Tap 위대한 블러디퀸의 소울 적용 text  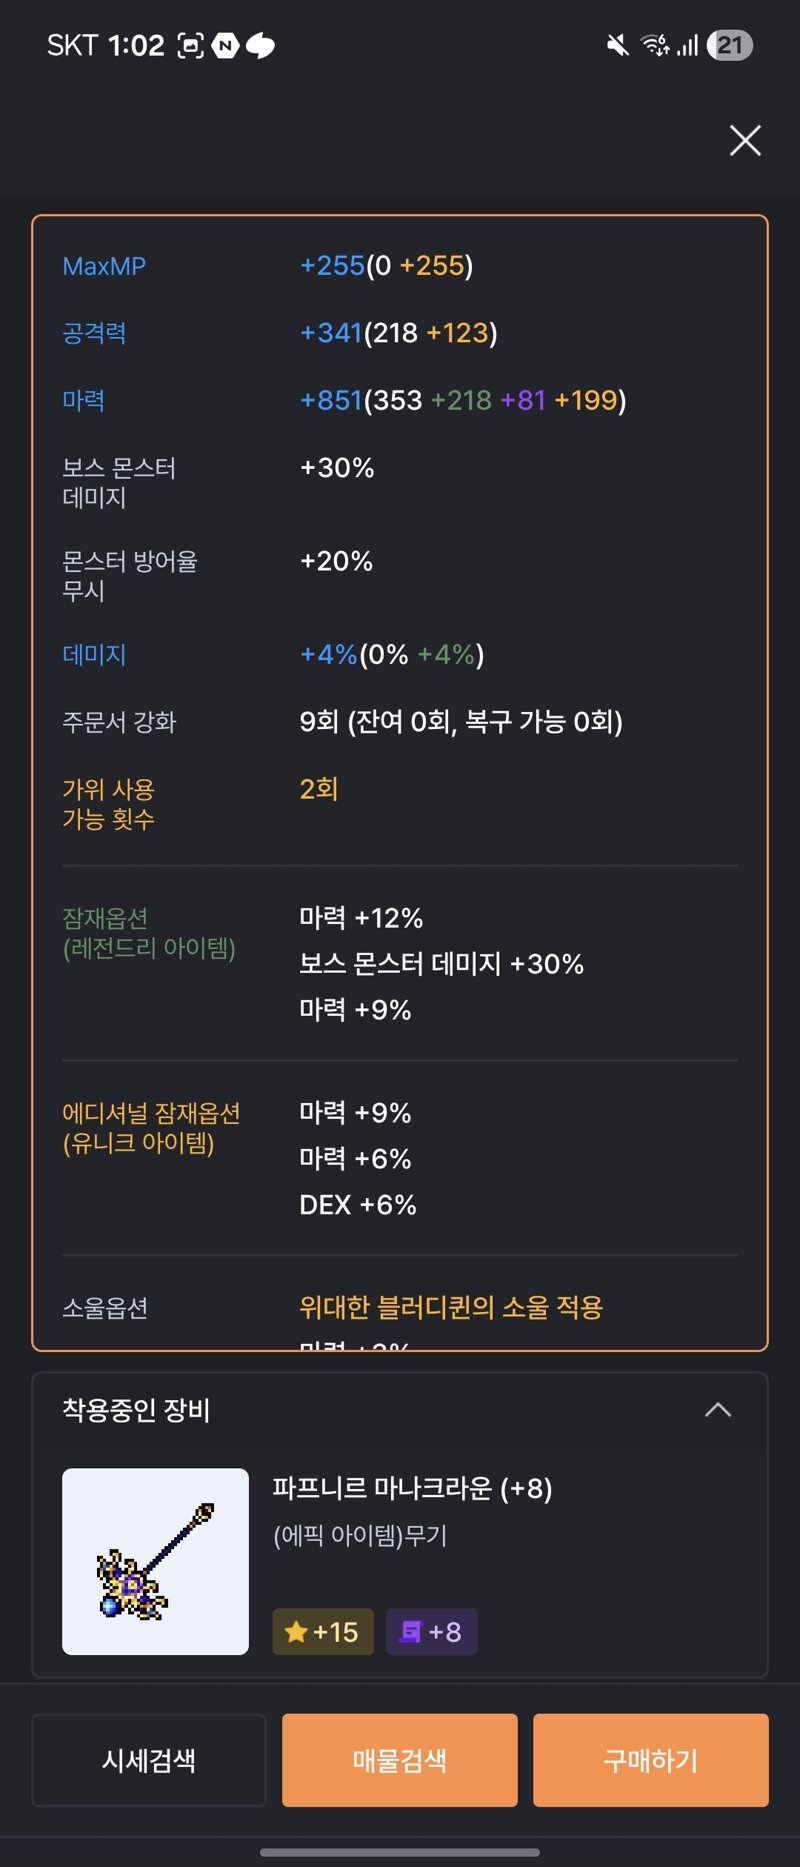(451, 1307)
